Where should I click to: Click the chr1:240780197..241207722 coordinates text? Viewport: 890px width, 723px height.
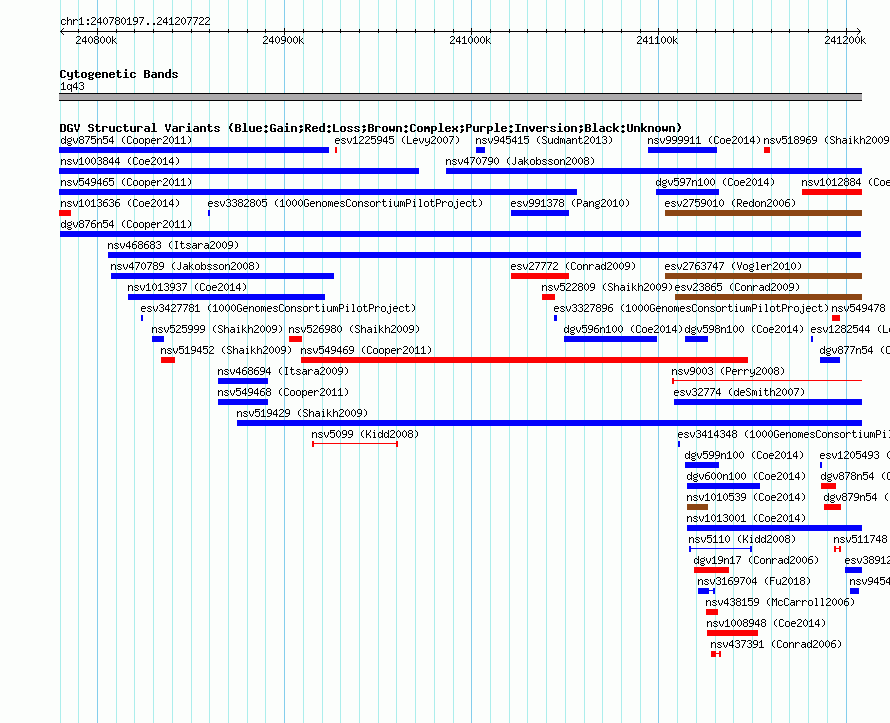[x=135, y=21]
